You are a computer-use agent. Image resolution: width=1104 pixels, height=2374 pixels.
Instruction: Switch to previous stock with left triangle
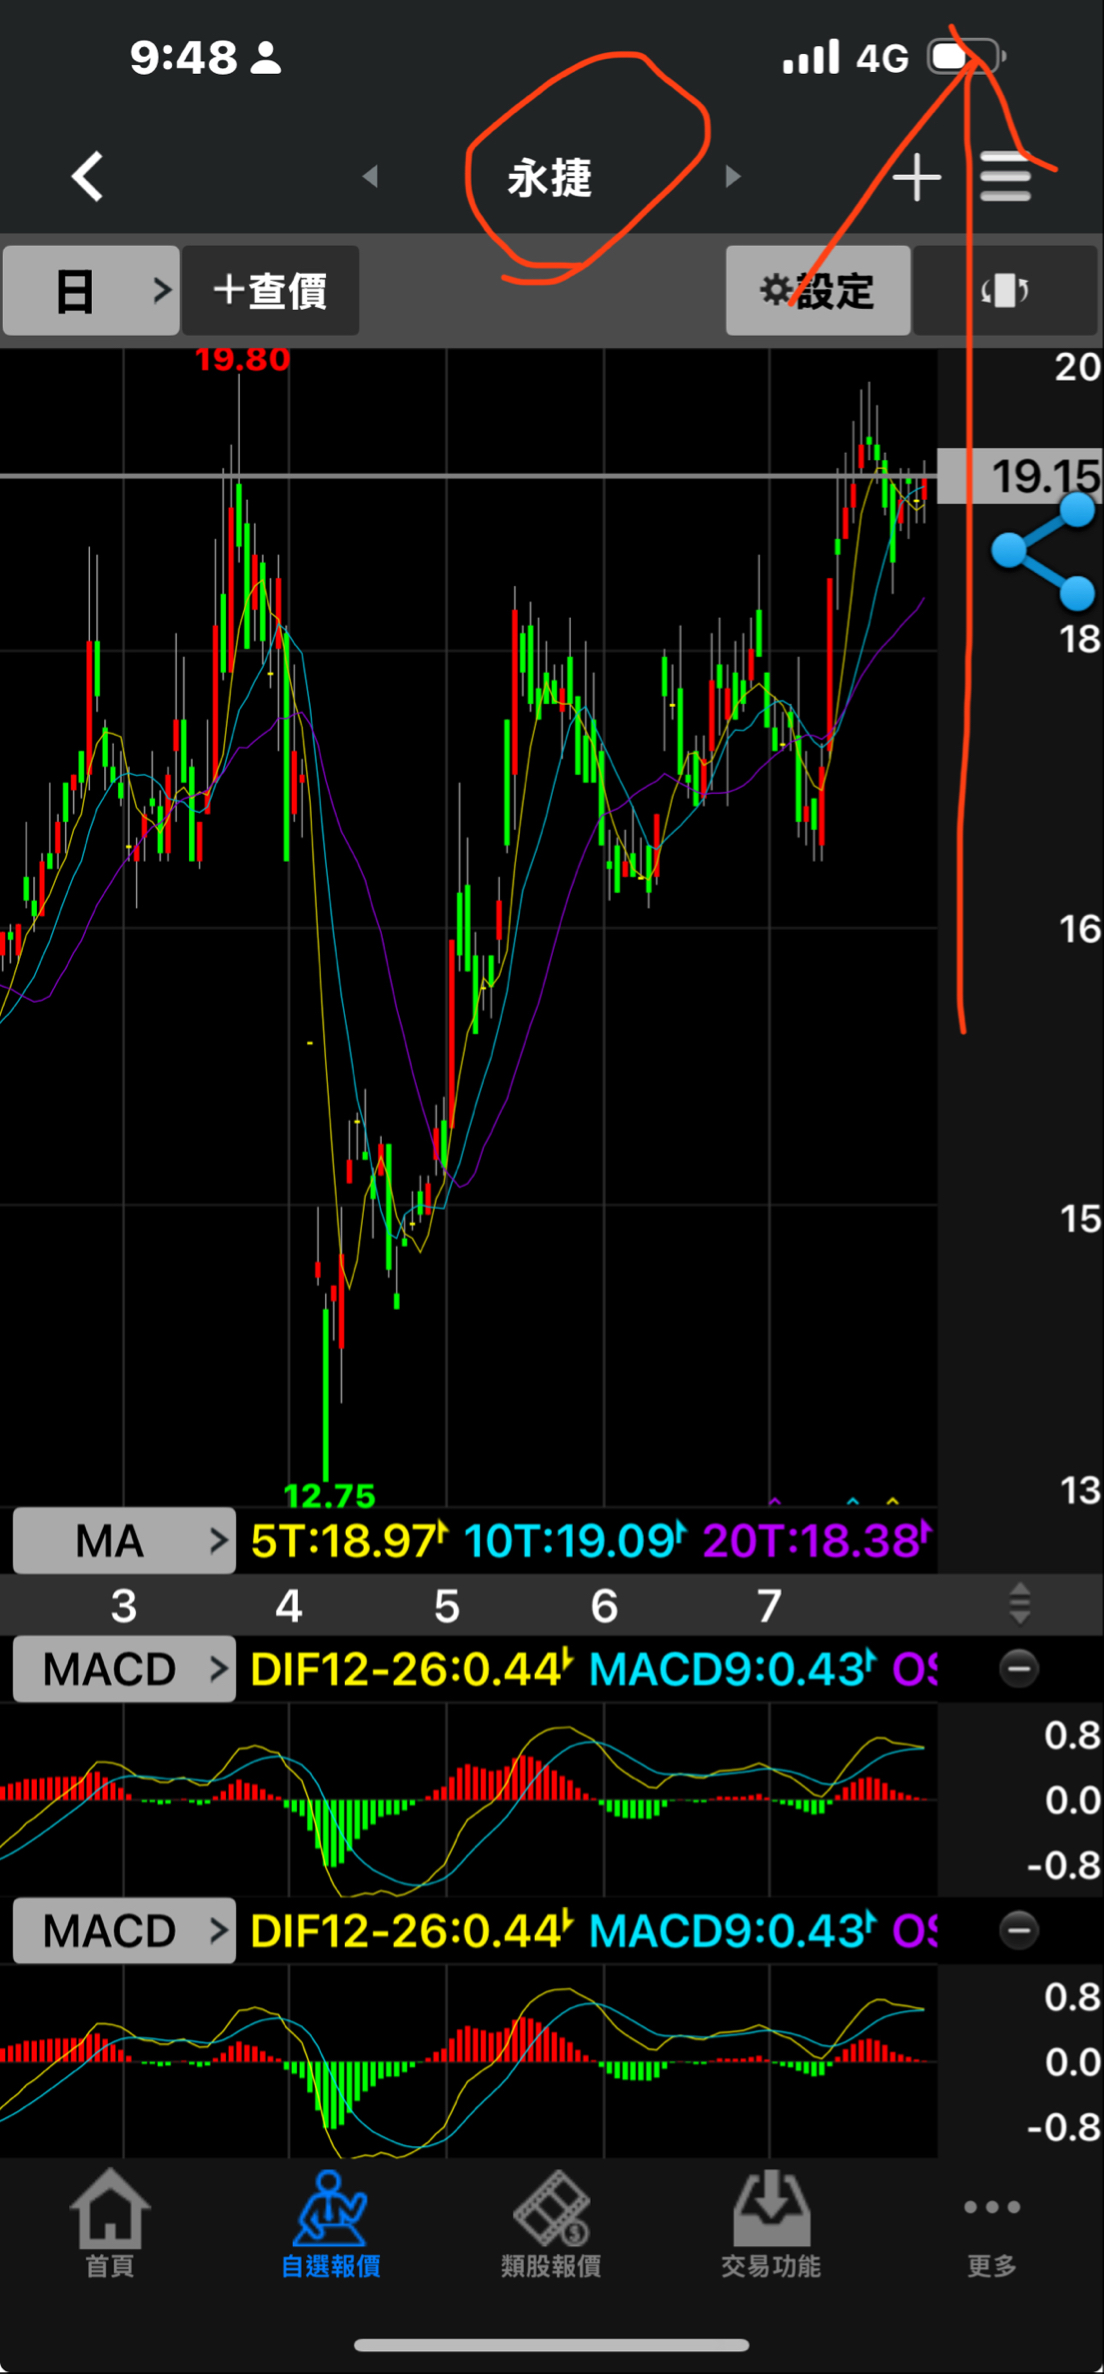click(x=370, y=177)
